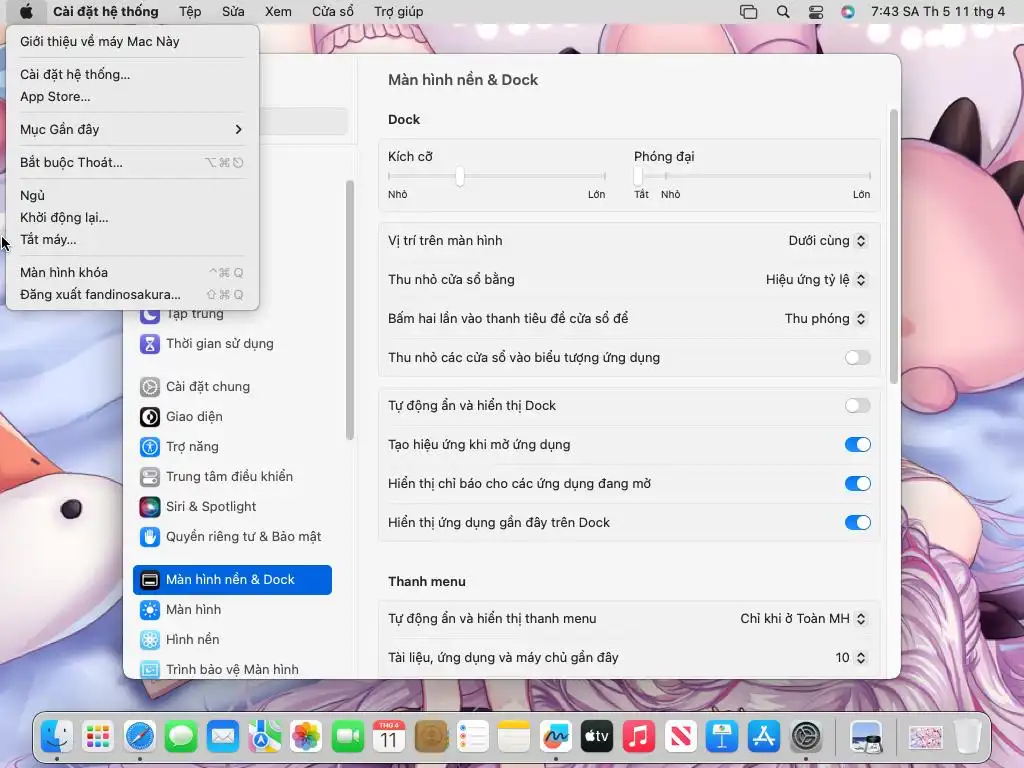
Task: Open Photos app in Dock
Action: [306, 737]
